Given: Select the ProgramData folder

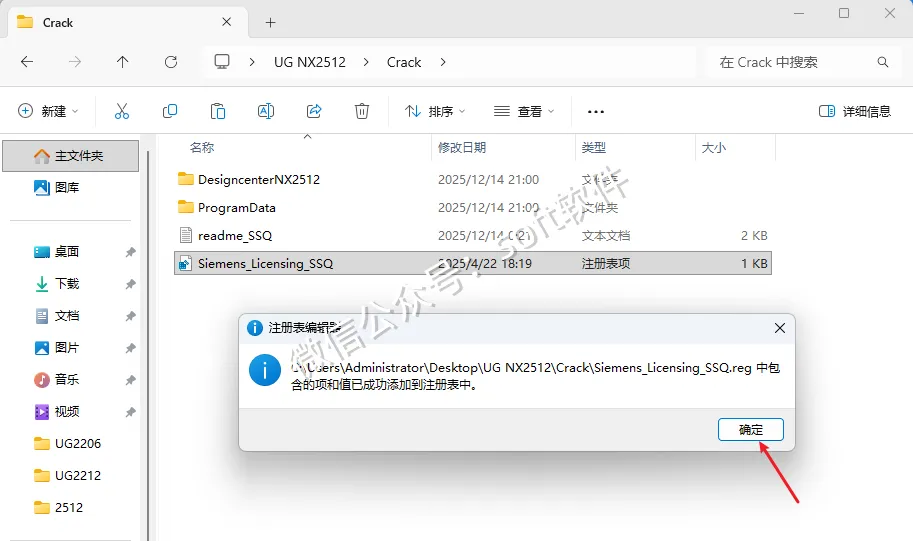Looking at the screenshot, I should pyautogui.click(x=473, y=207).
